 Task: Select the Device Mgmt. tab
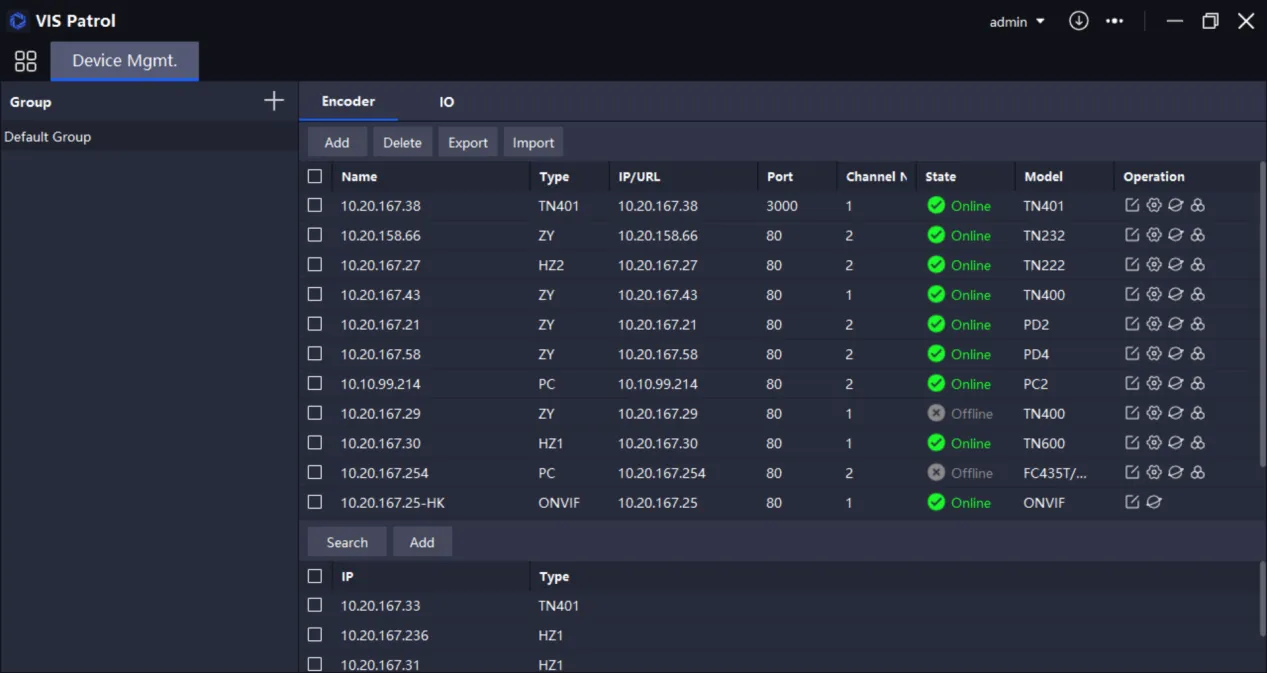click(125, 61)
